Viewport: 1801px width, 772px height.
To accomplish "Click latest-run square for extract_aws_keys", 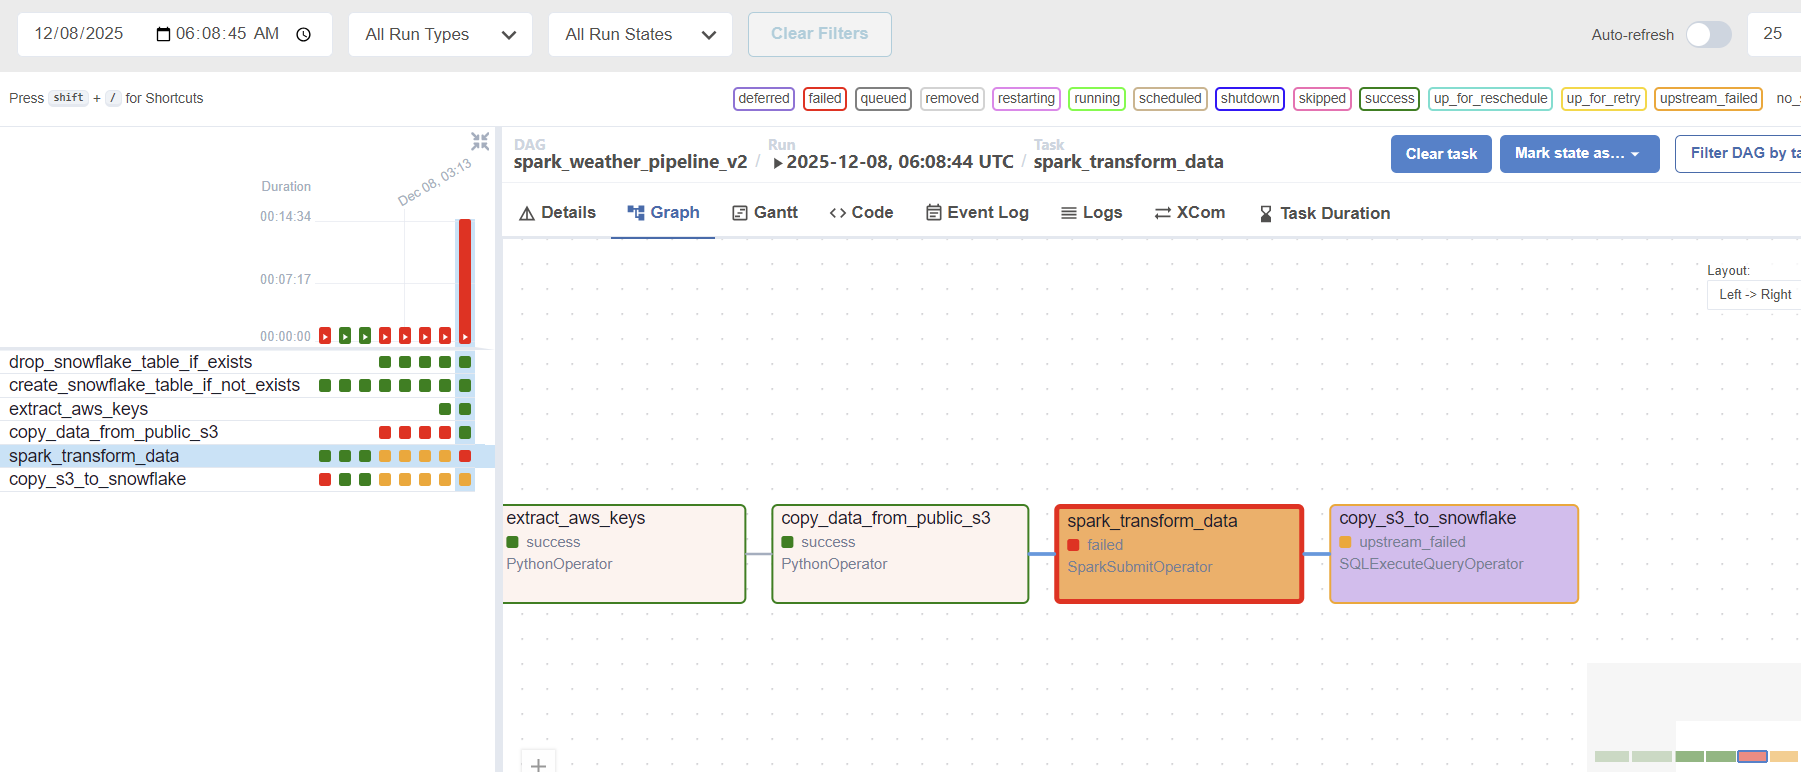I will pos(465,409).
